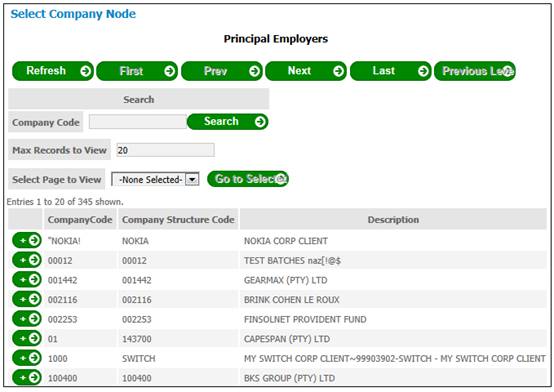Click plus arrow icon for company 00012
The height and width of the screenshot is (392, 554).
click(27, 260)
